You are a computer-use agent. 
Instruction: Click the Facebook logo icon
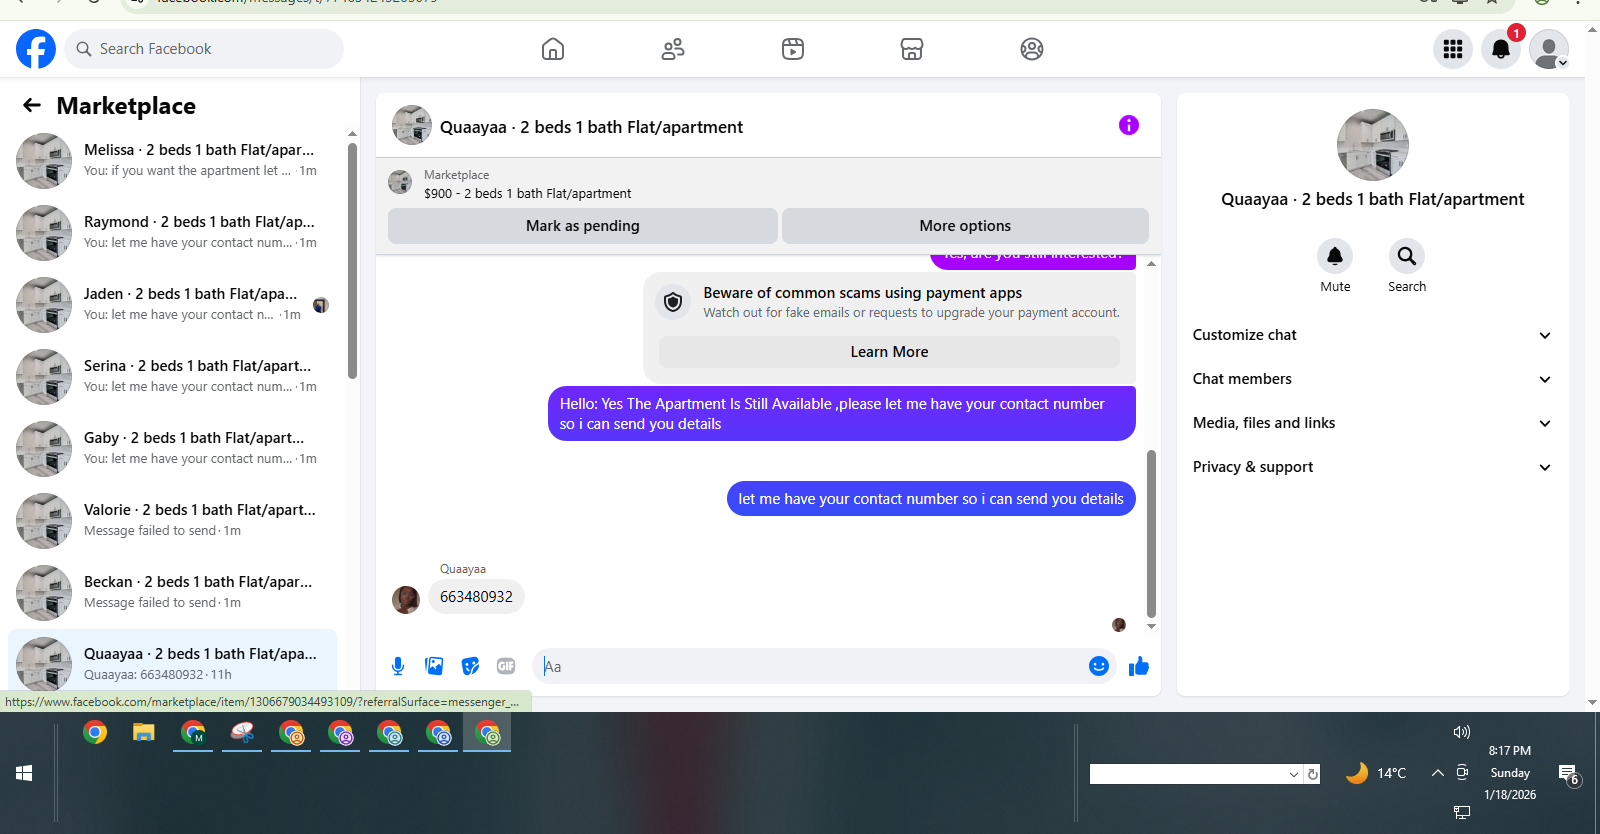click(36, 49)
